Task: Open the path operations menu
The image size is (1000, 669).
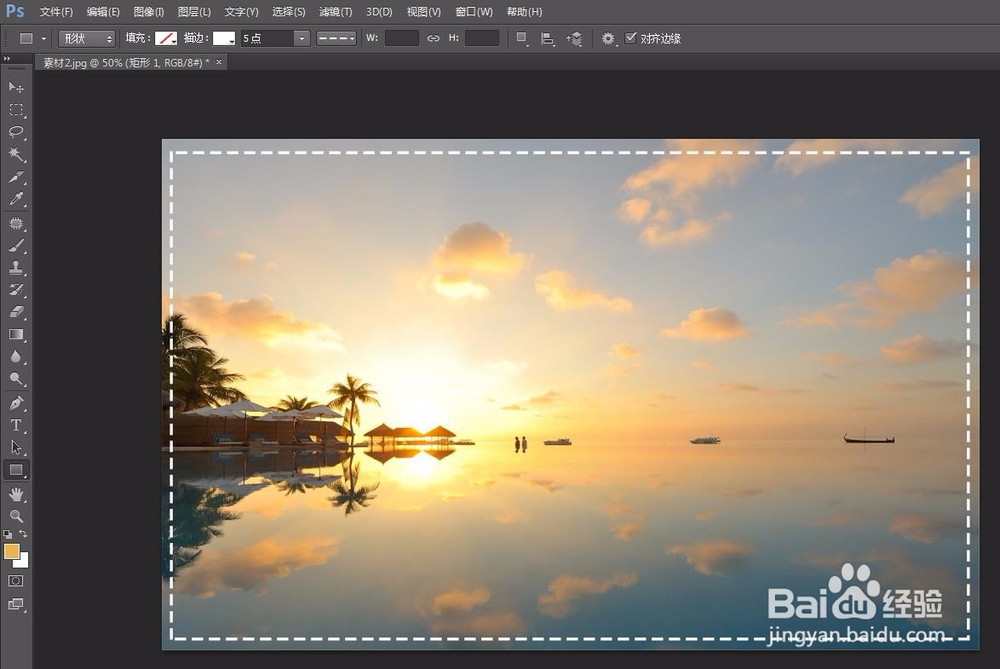Action: (522, 39)
